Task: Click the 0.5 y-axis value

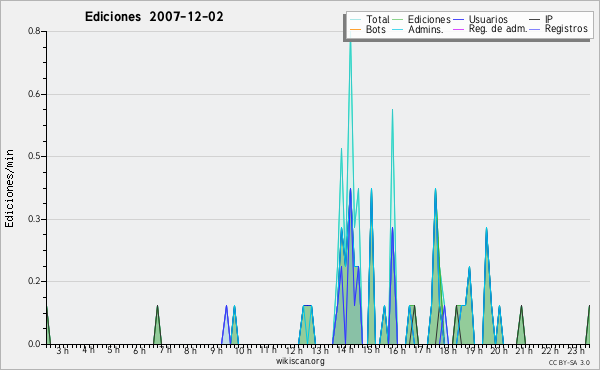Action: pyautogui.click(x=34, y=156)
